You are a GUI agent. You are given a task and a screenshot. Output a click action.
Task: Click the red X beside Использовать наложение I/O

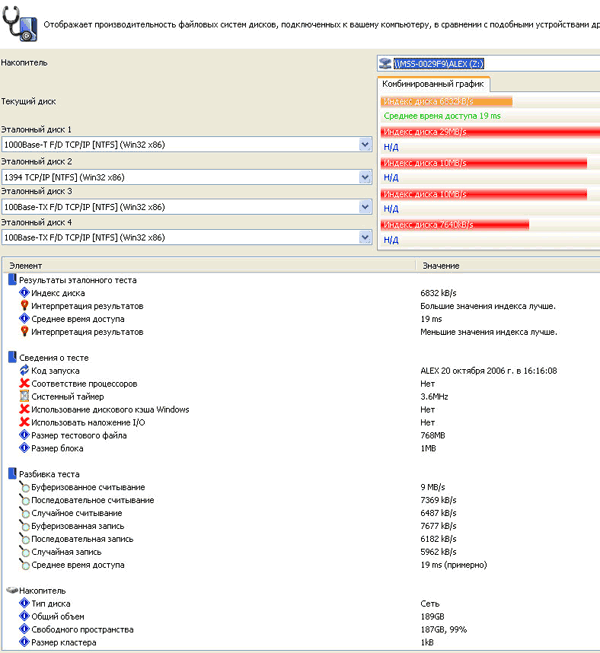click(x=24, y=422)
